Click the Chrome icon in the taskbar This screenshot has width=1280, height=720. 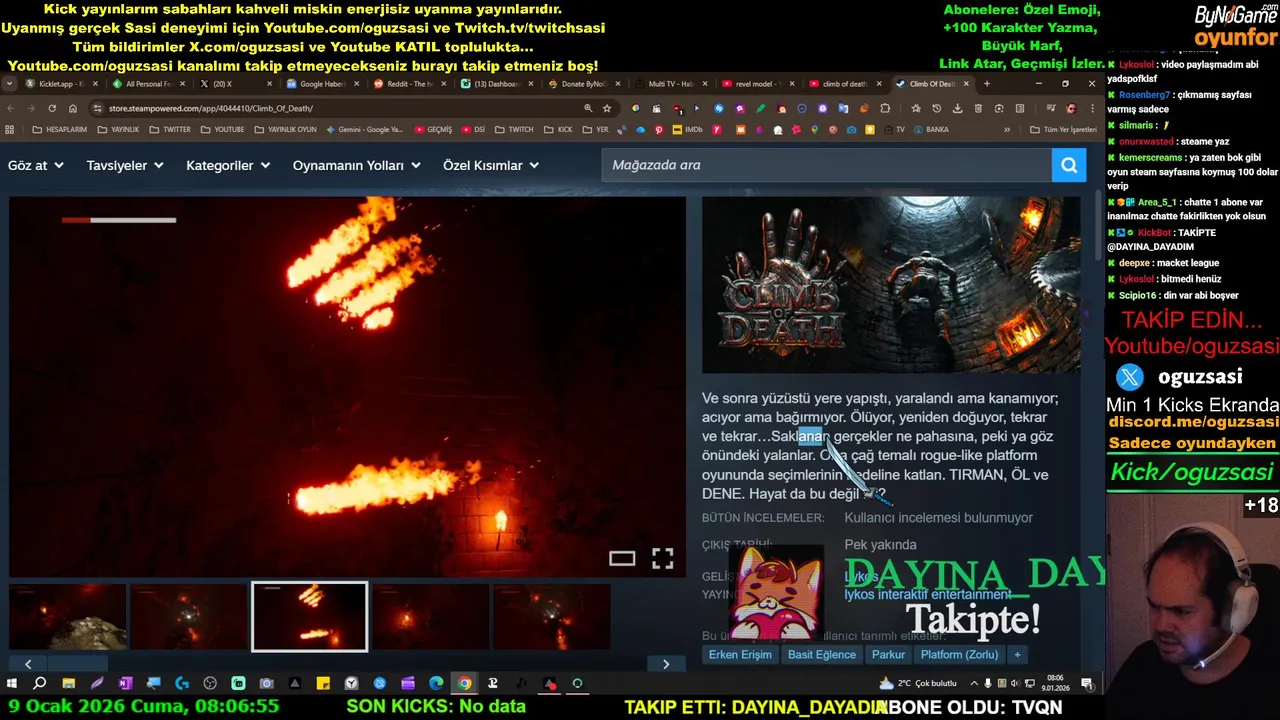pos(464,683)
